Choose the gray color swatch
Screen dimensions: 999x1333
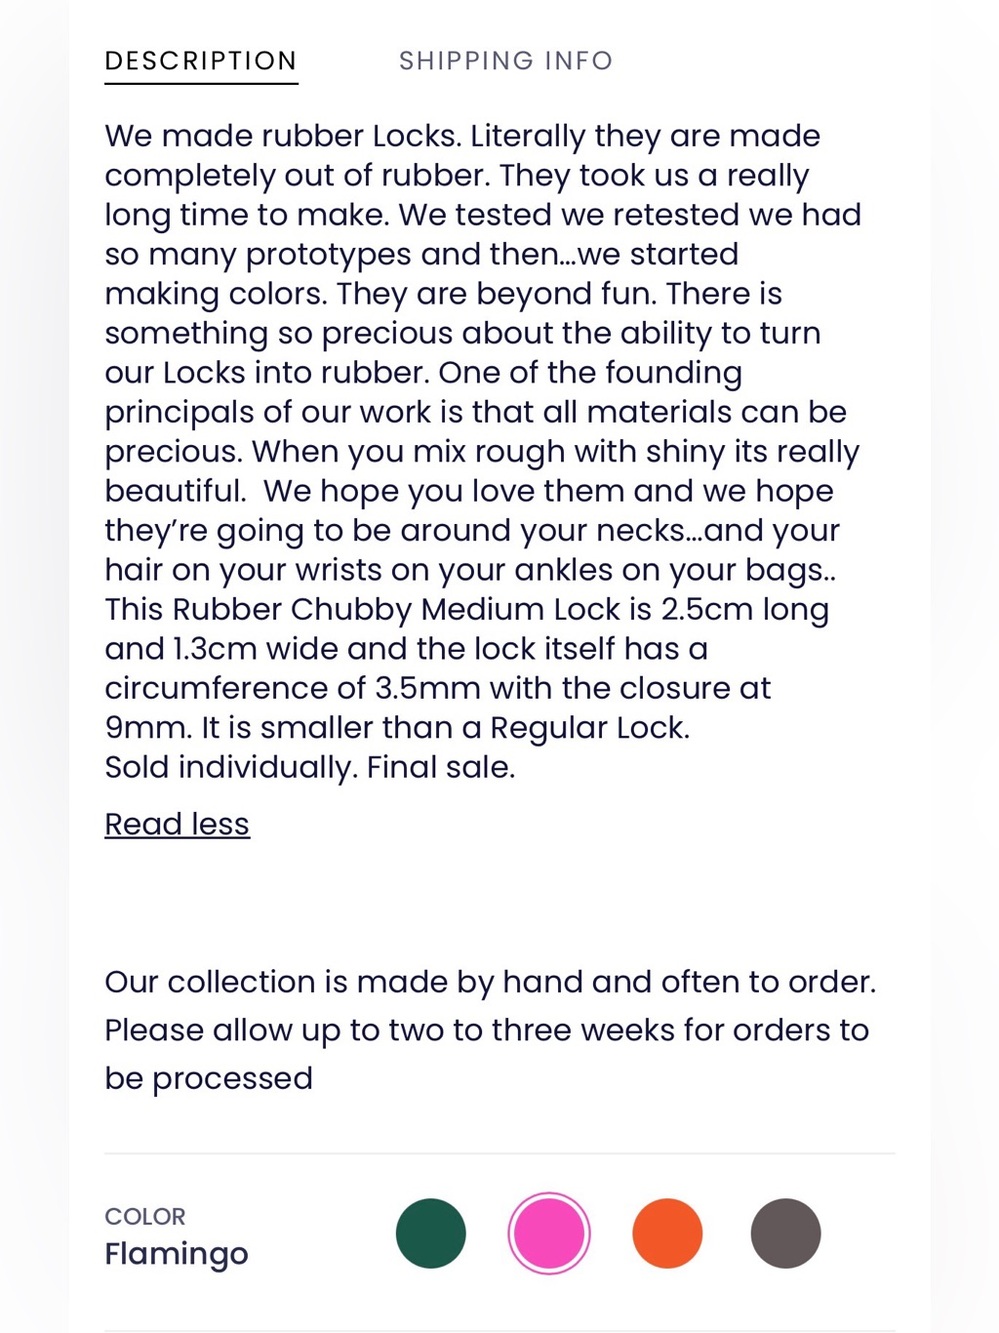click(786, 1233)
